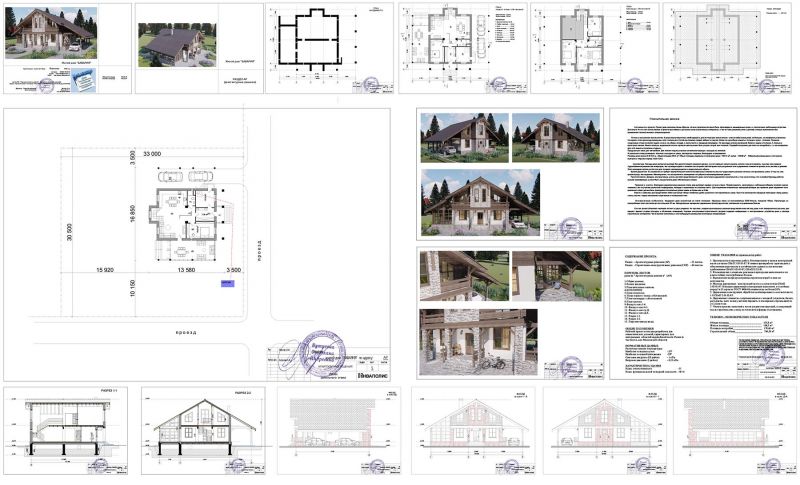
Task: Open the explanatory note text sheet
Action: tap(703, 174)
